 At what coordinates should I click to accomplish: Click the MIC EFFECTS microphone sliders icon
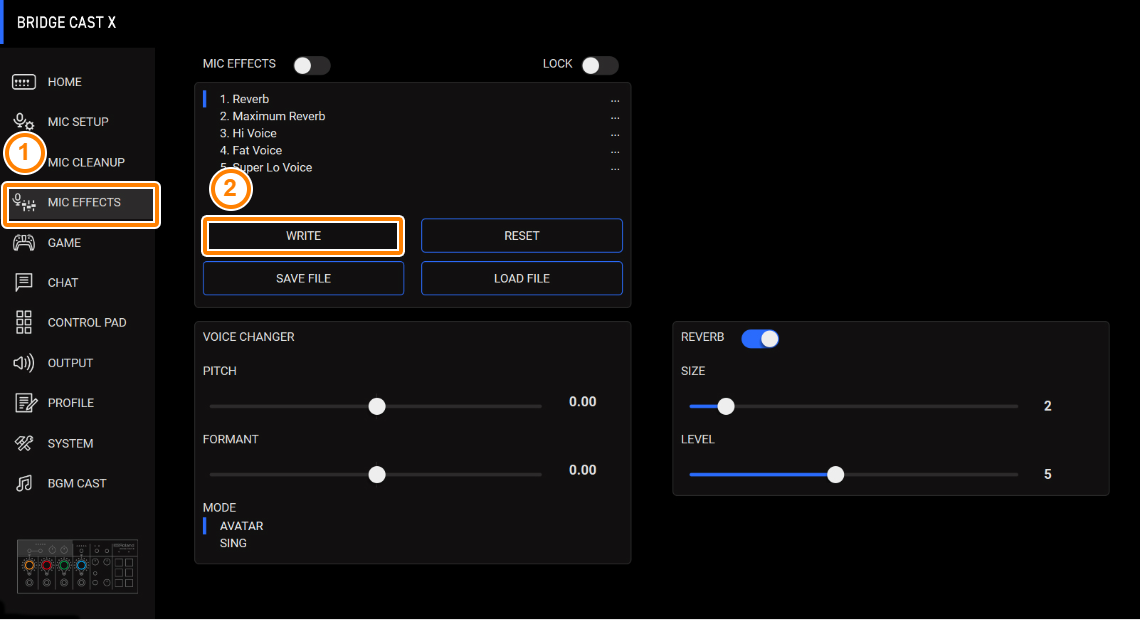[x=24, y=203]
